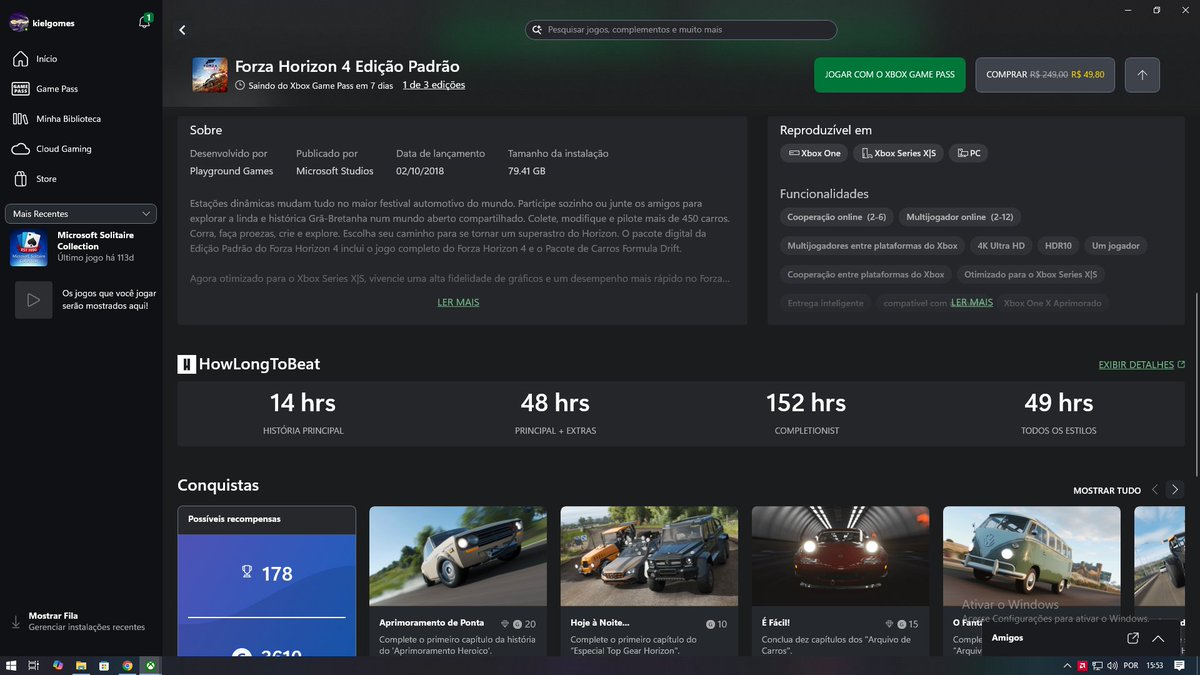
Task: Open the notifications bell icon
Action: pyautogui.click(x=145, y=22)
